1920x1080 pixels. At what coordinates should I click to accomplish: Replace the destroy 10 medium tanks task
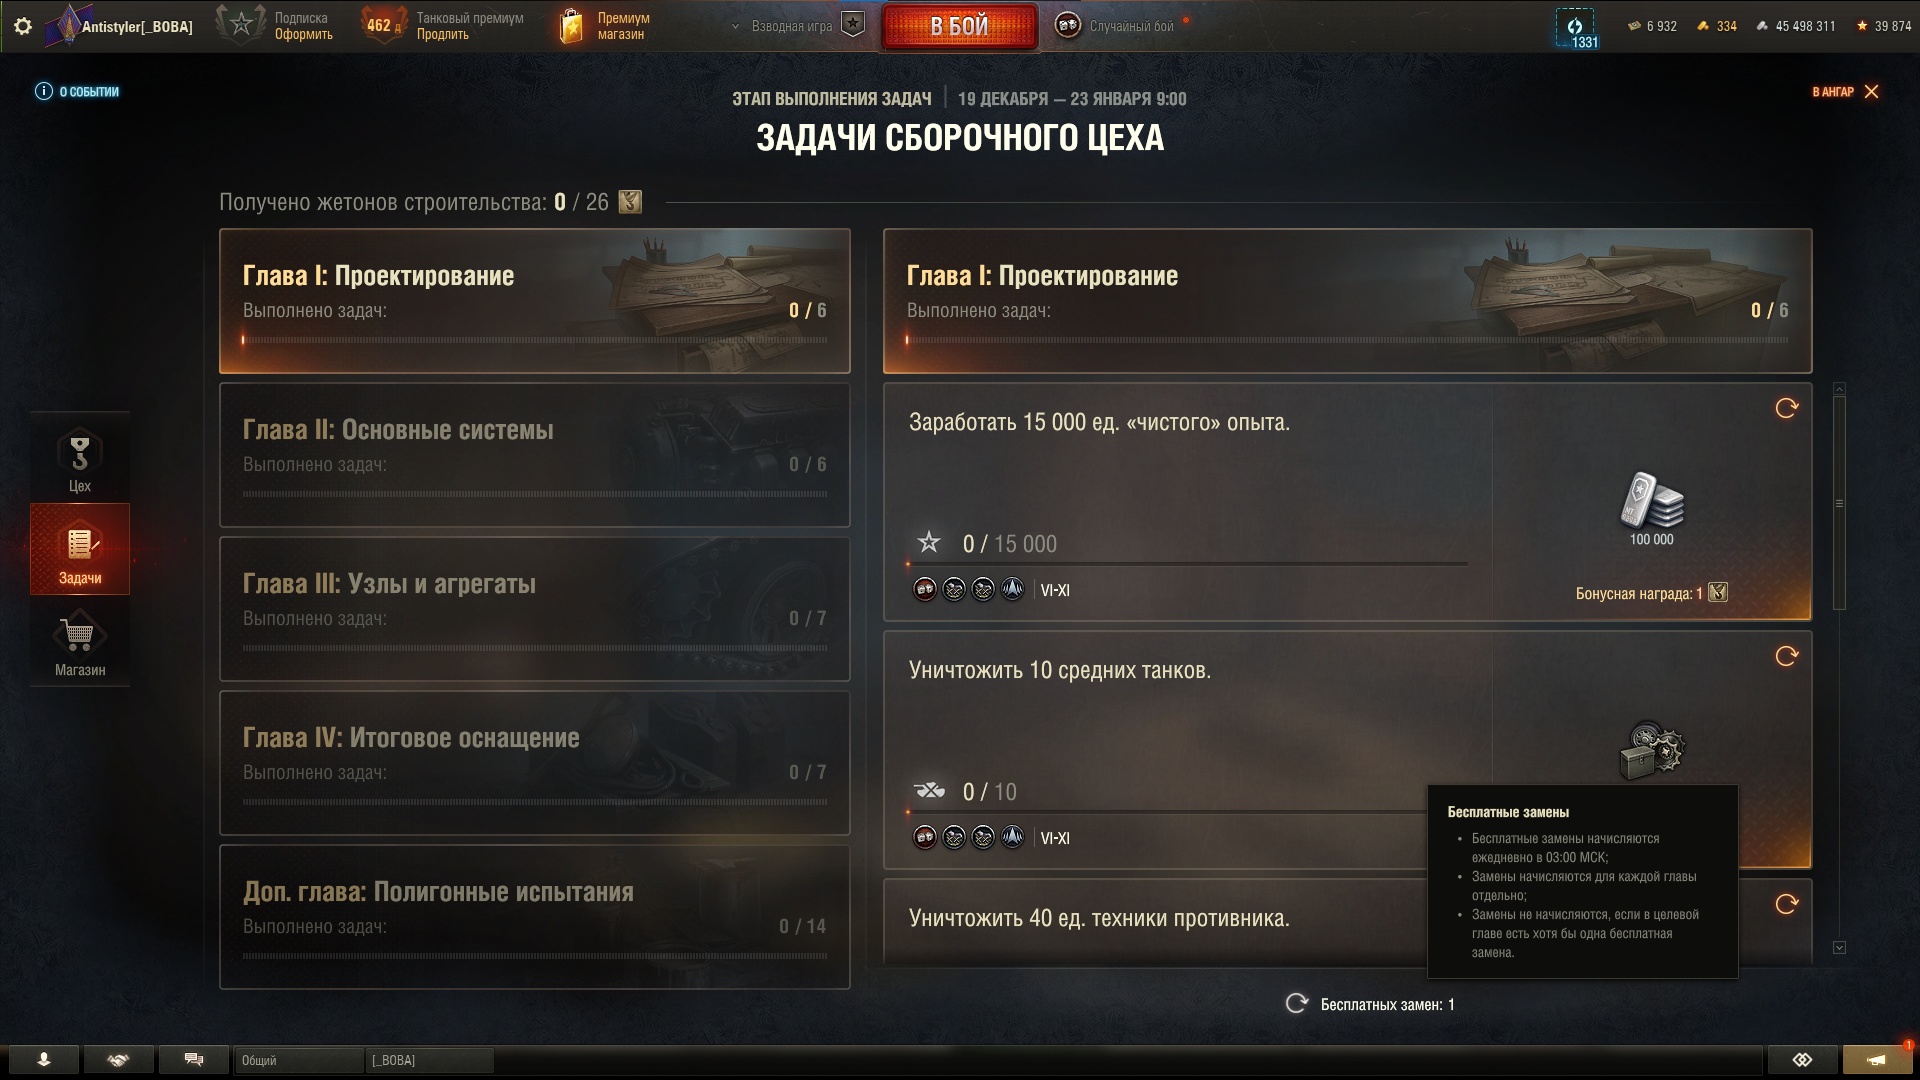(x=1786, y=656)
